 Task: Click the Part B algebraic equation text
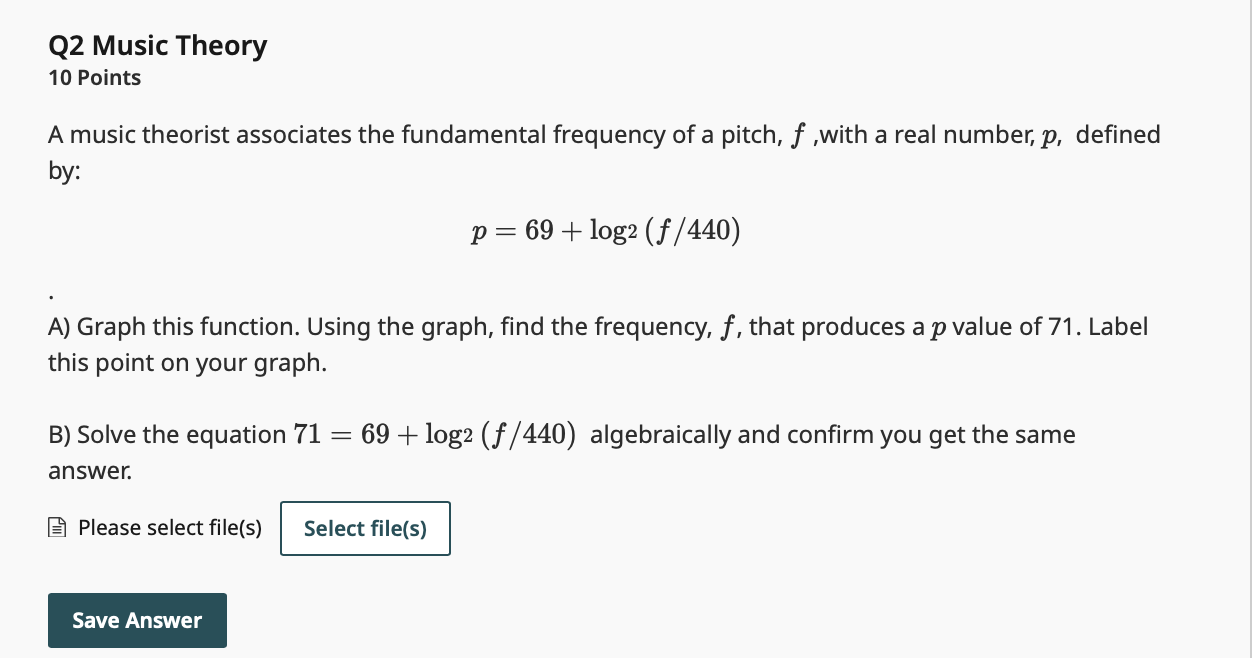pyautogui.click(x=562, y=451)
